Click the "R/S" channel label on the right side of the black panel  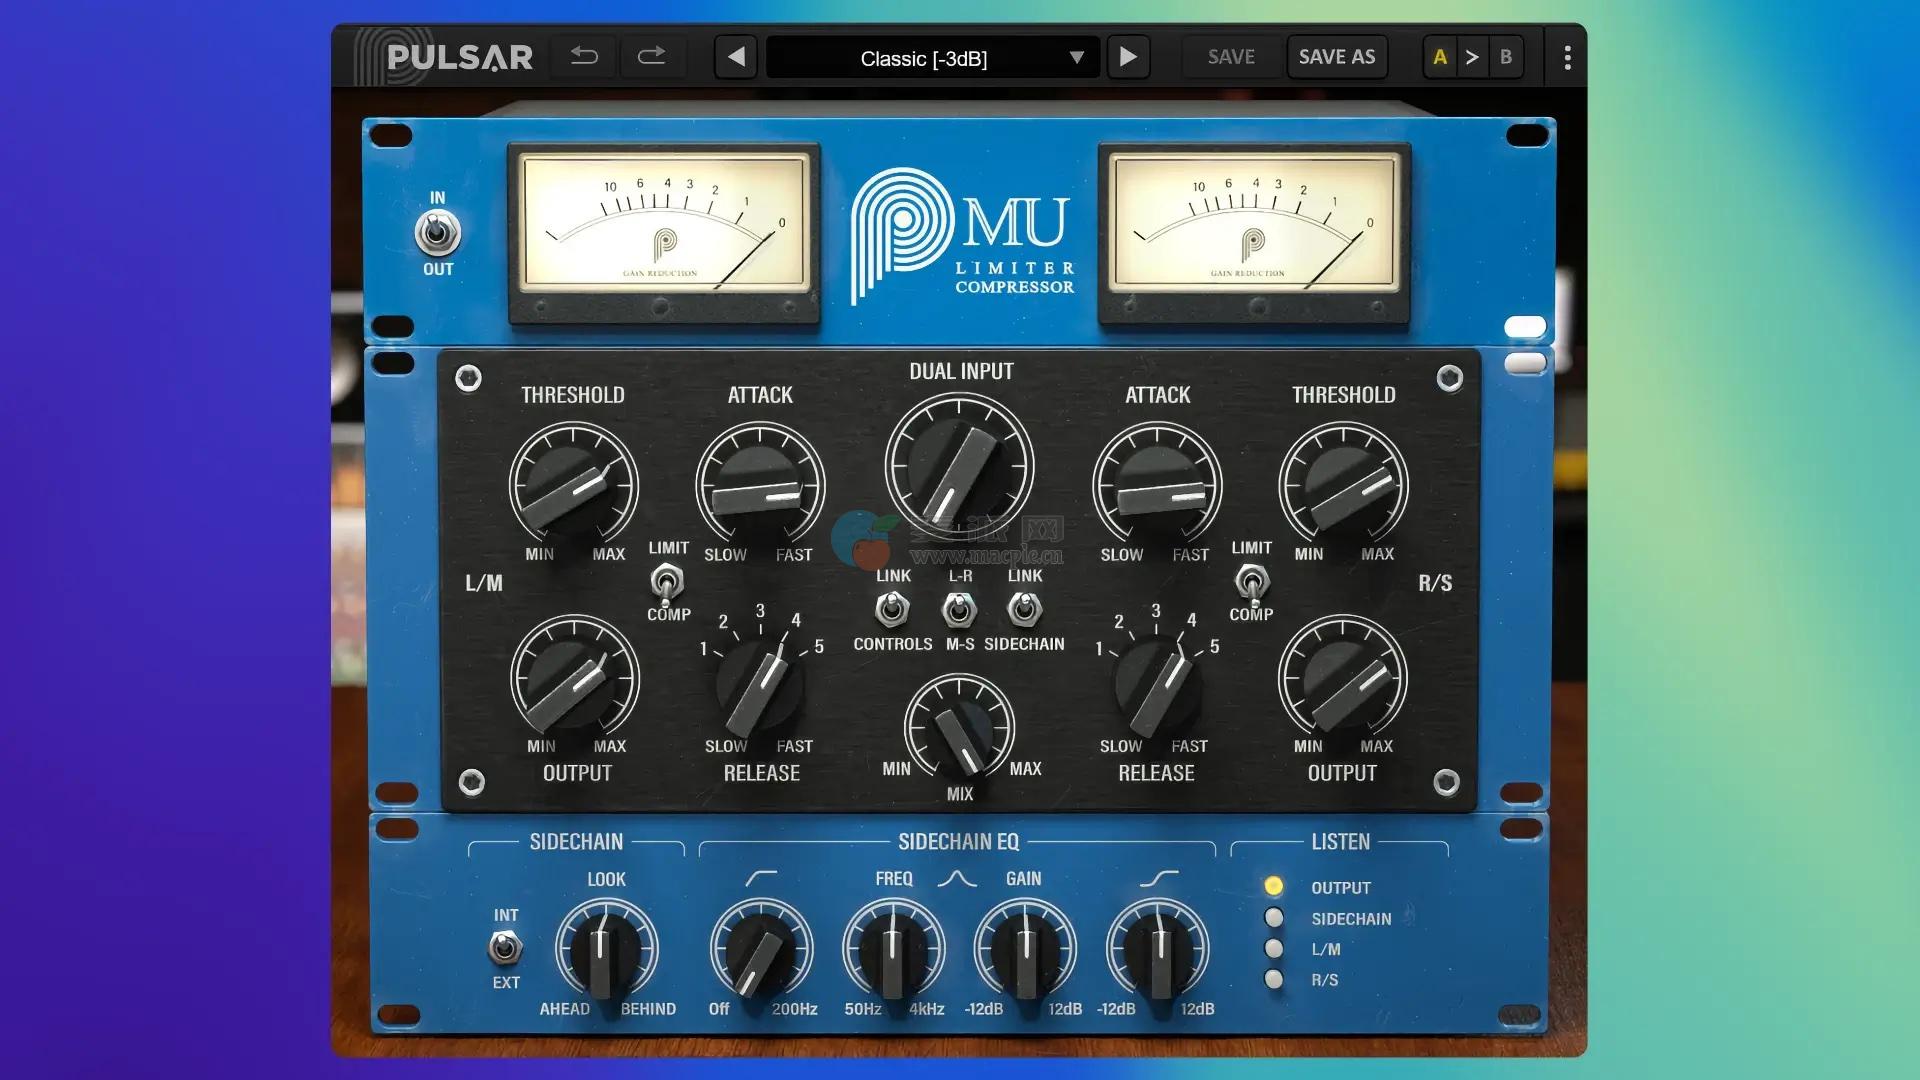(1435, 583)
